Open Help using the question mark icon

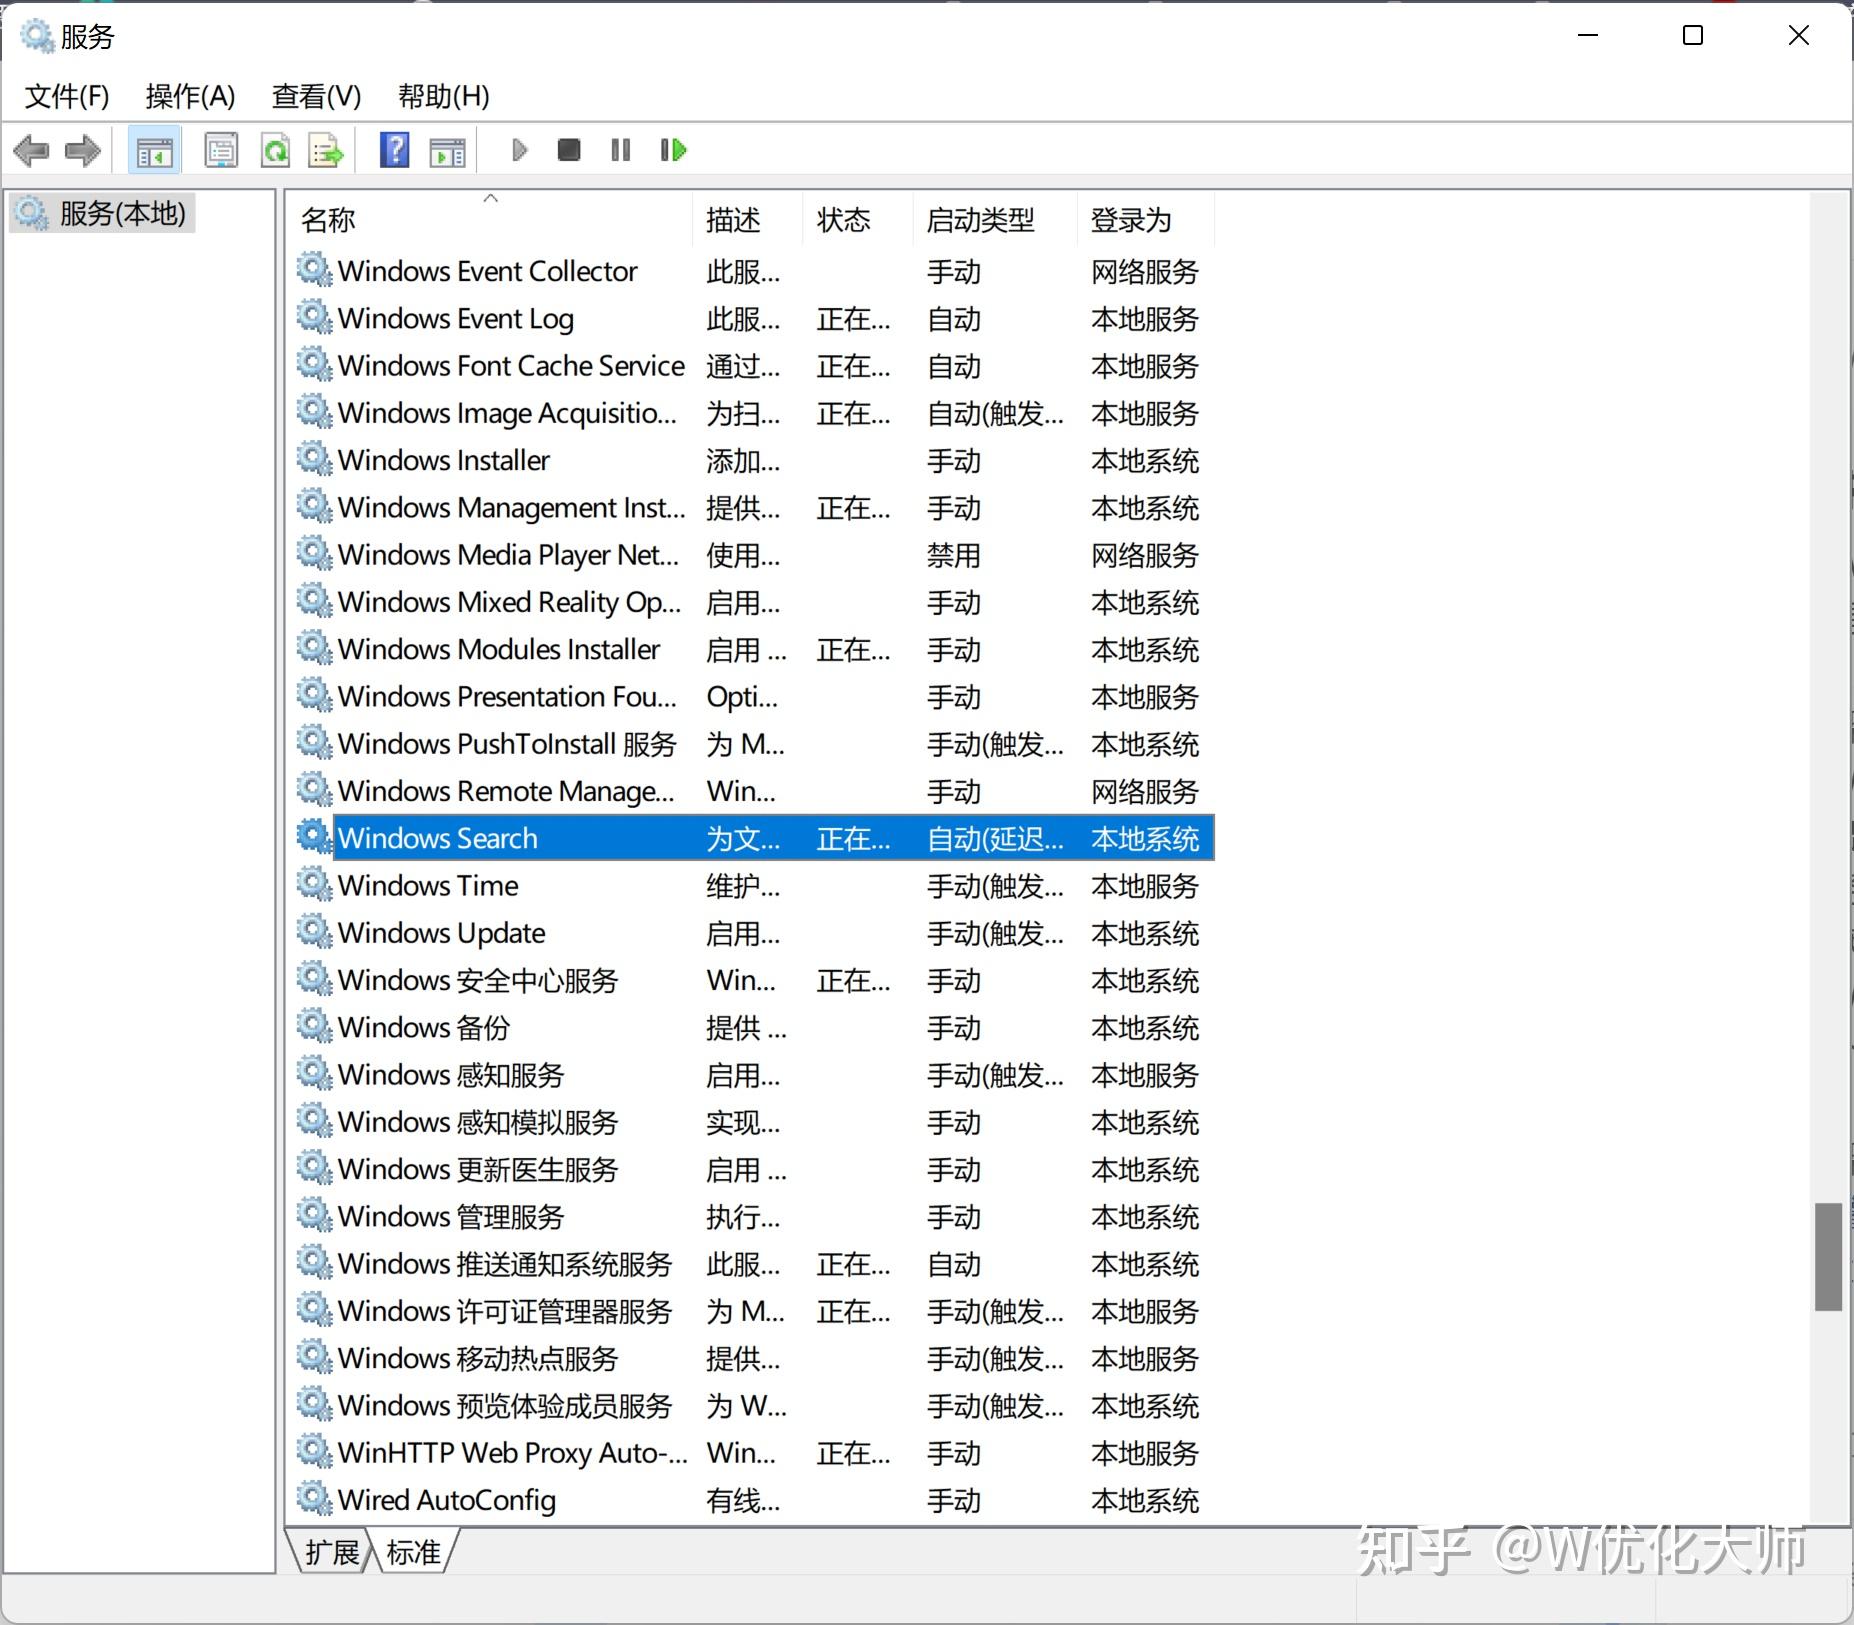pos(394,150)
